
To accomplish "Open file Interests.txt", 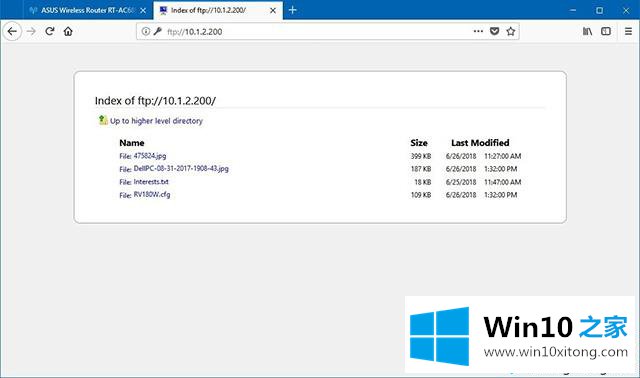I will coord(151,182).
